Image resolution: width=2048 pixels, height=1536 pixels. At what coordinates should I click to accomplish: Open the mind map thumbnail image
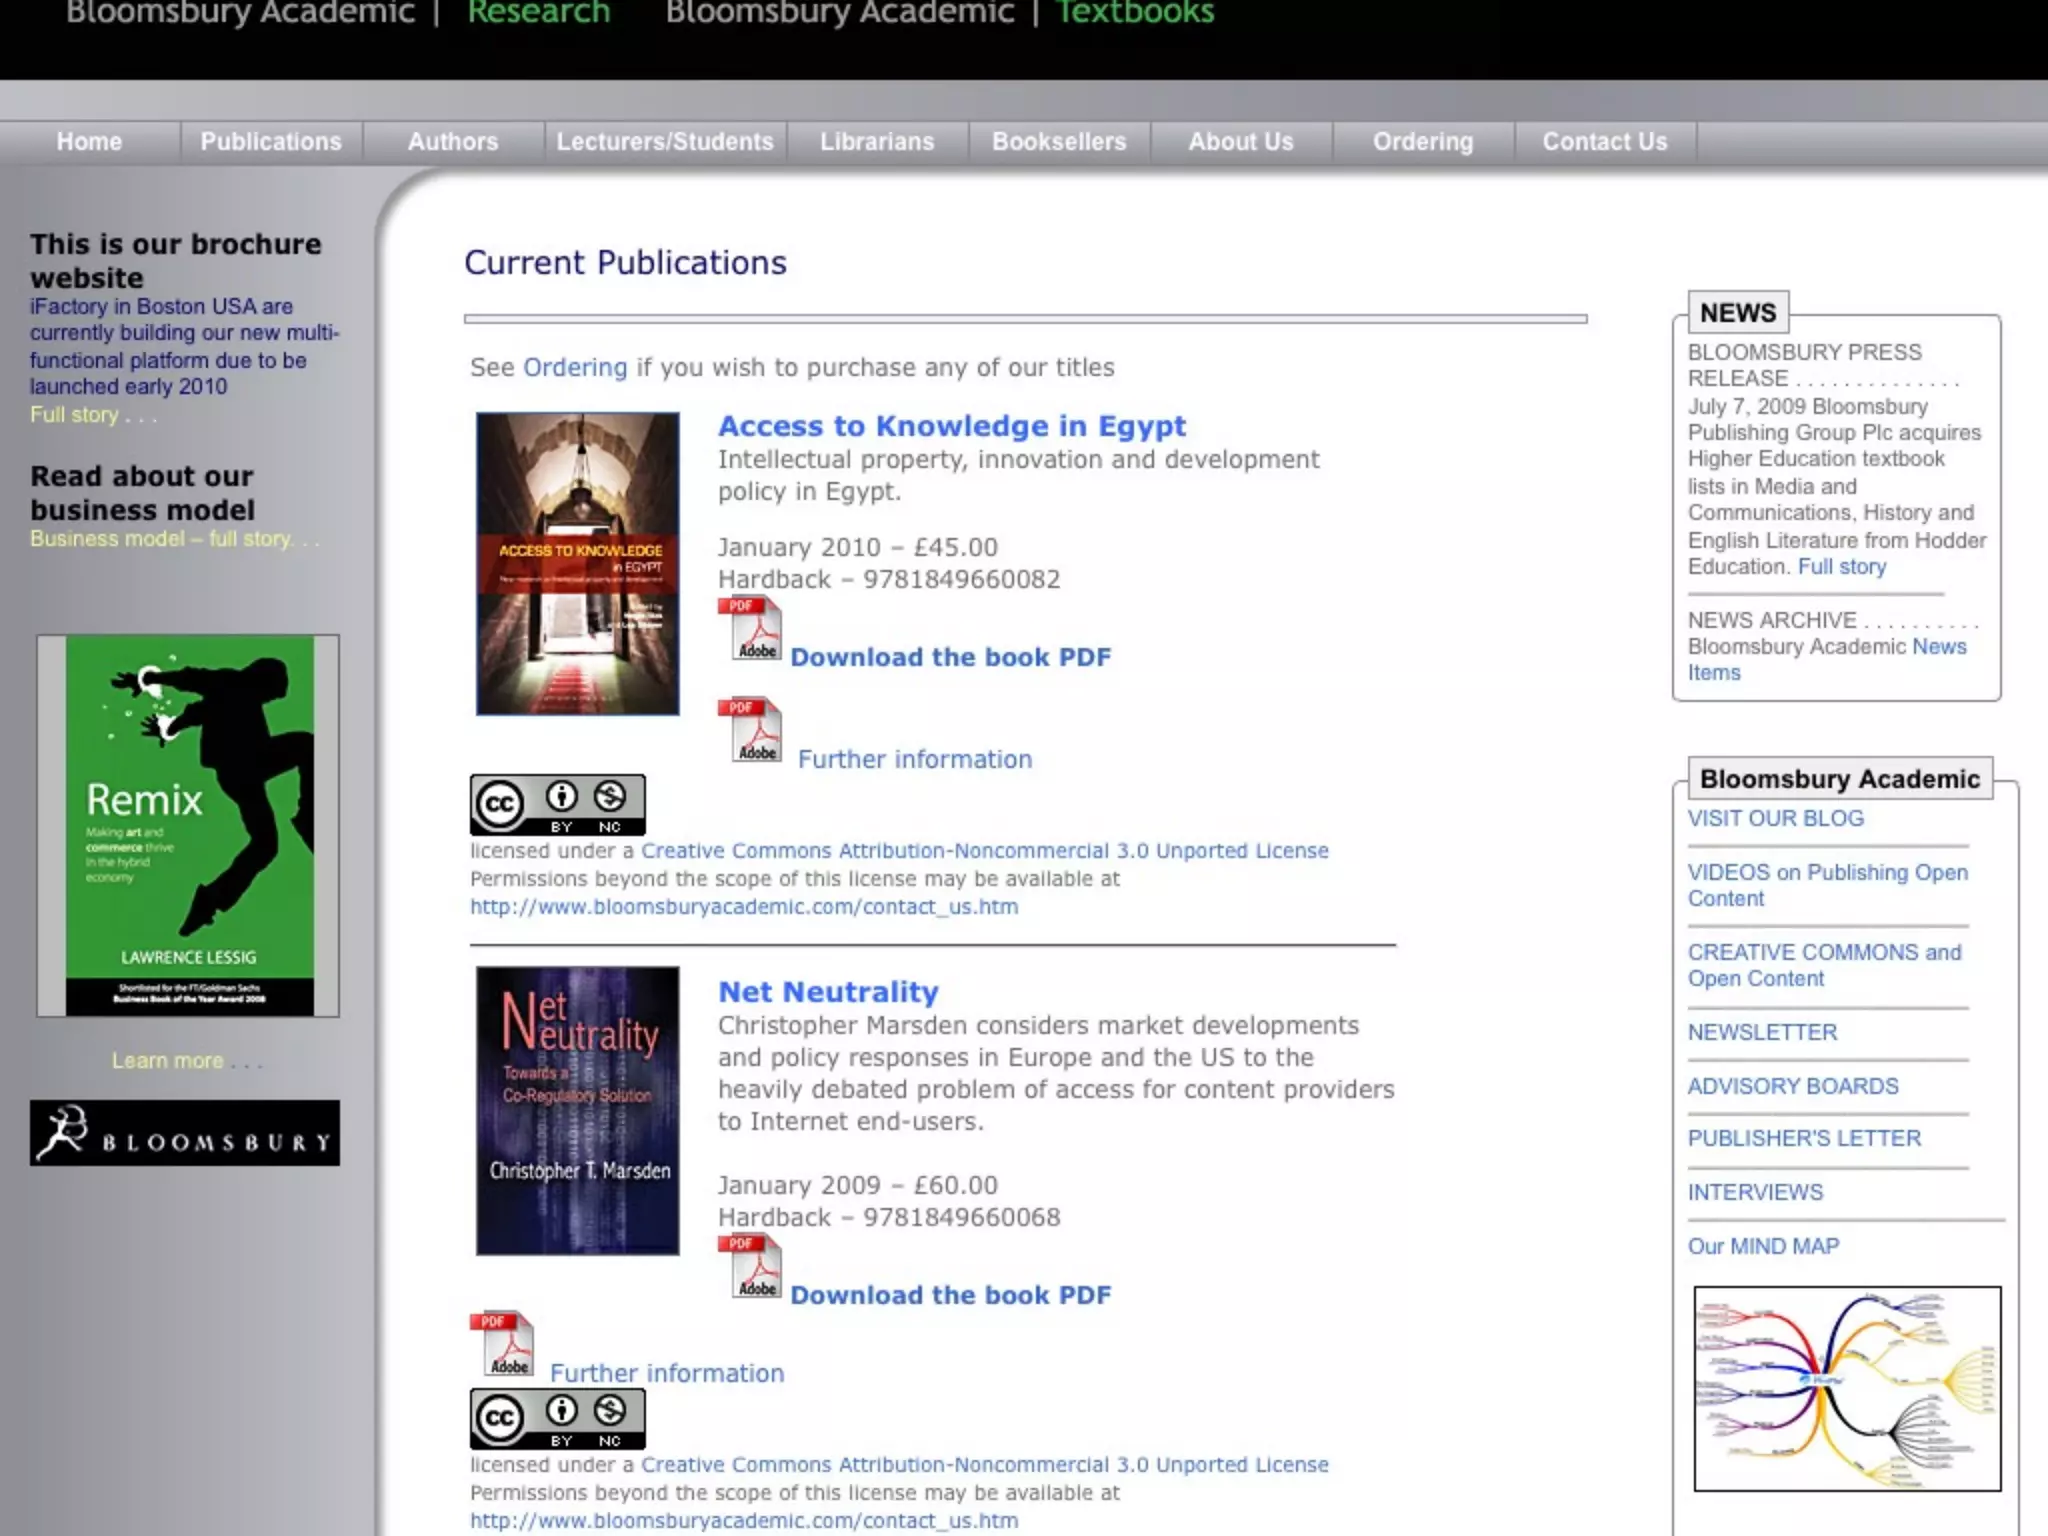(x=1847, y=1389)
